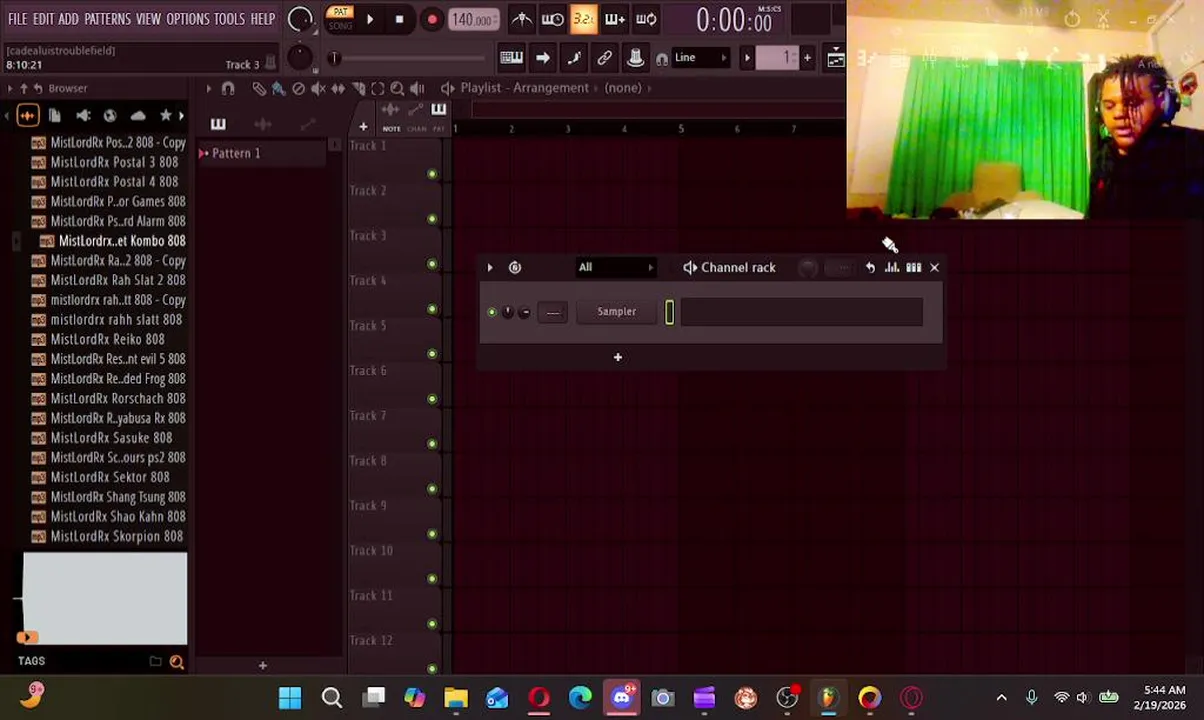Switch to PAT pattern mode
This screenshot has height=720, width=1204.
pos(340,13)
